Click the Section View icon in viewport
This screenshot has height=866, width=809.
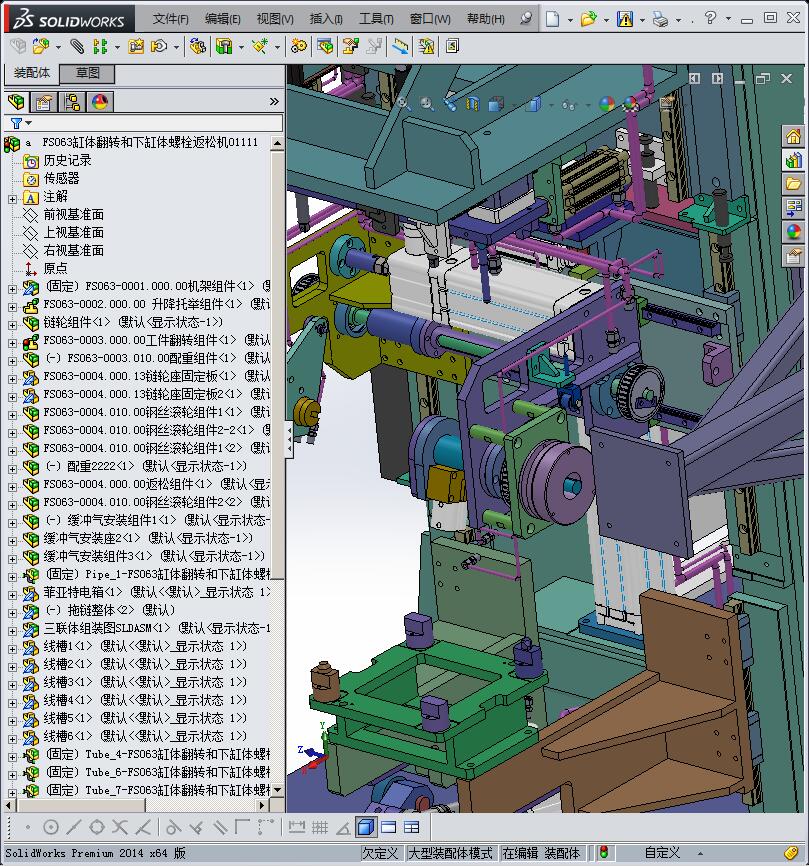pyautogui.click(x=472, y=103)
